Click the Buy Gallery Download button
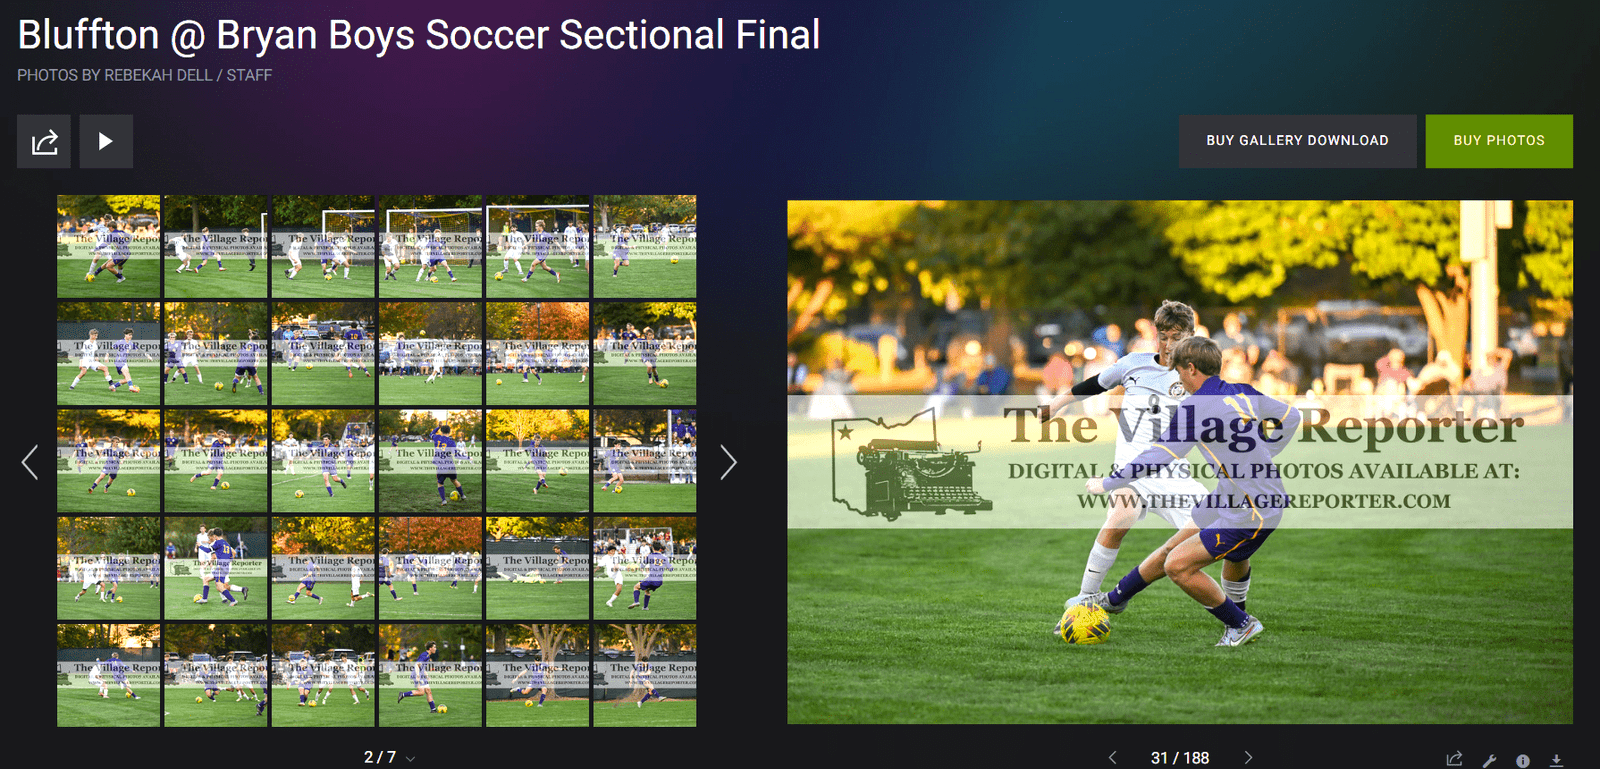Screen dimensions: 1600x769 click(1297, 141)
